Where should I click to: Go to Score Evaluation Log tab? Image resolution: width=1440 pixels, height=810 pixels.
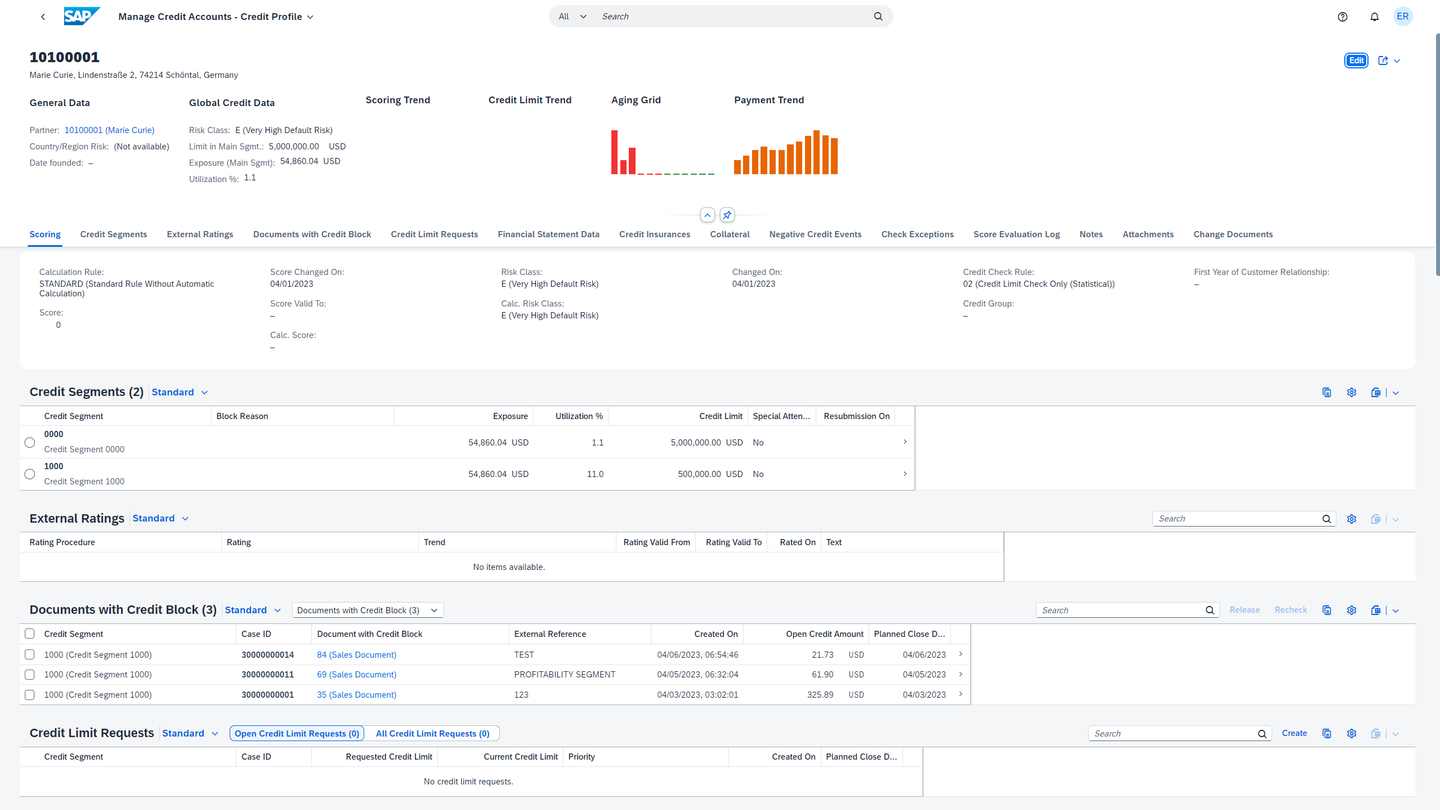[1016, 234]
